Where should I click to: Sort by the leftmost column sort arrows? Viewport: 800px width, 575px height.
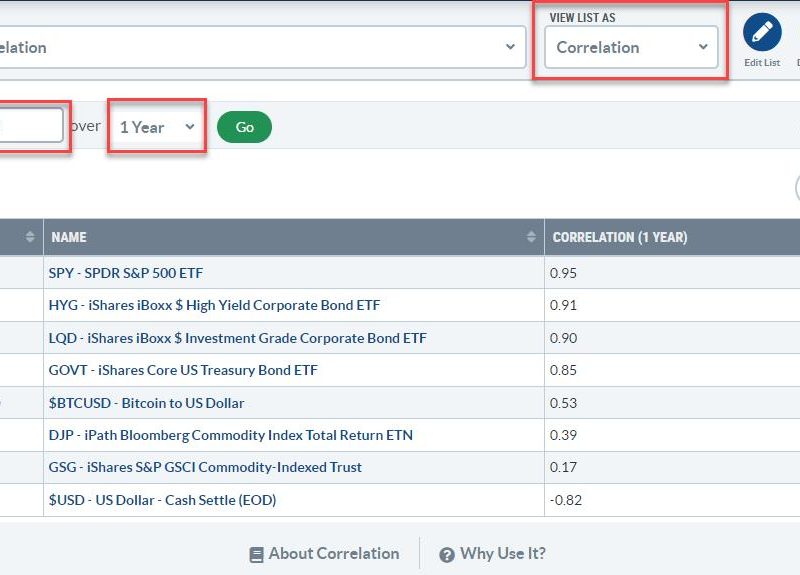[x=30, y=237]
